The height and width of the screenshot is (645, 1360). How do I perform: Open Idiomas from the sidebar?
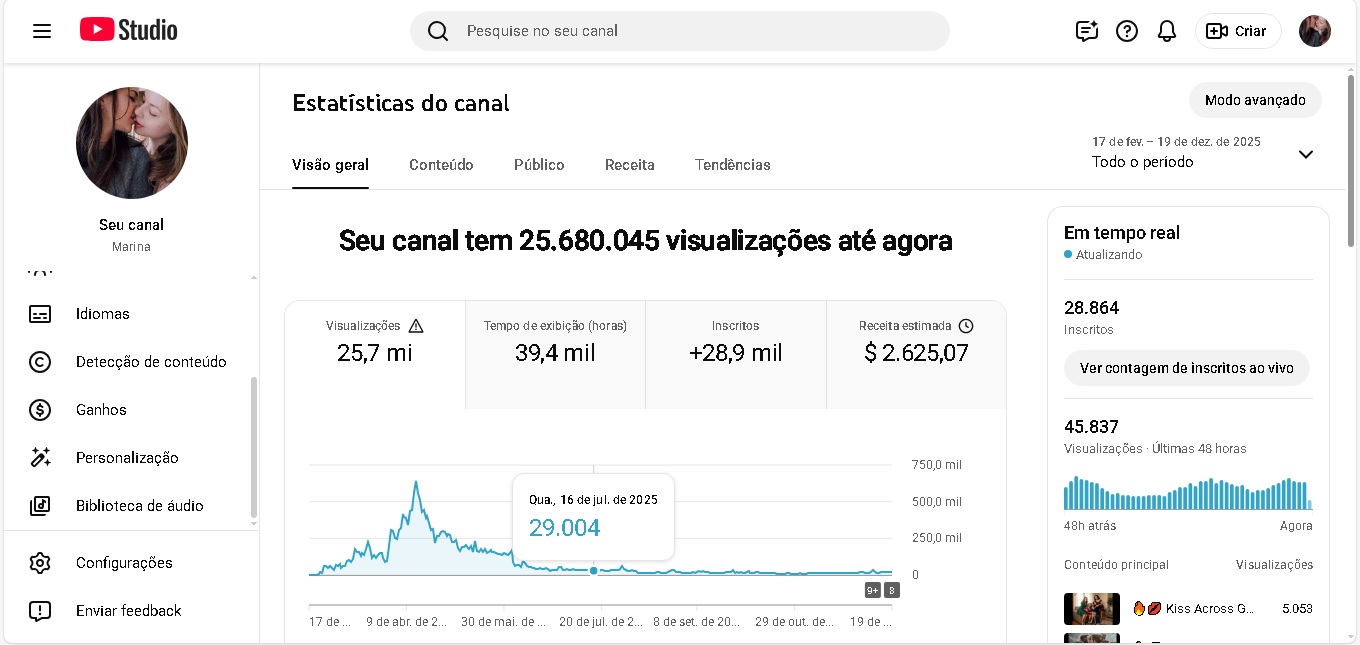[x=102, y=314]
